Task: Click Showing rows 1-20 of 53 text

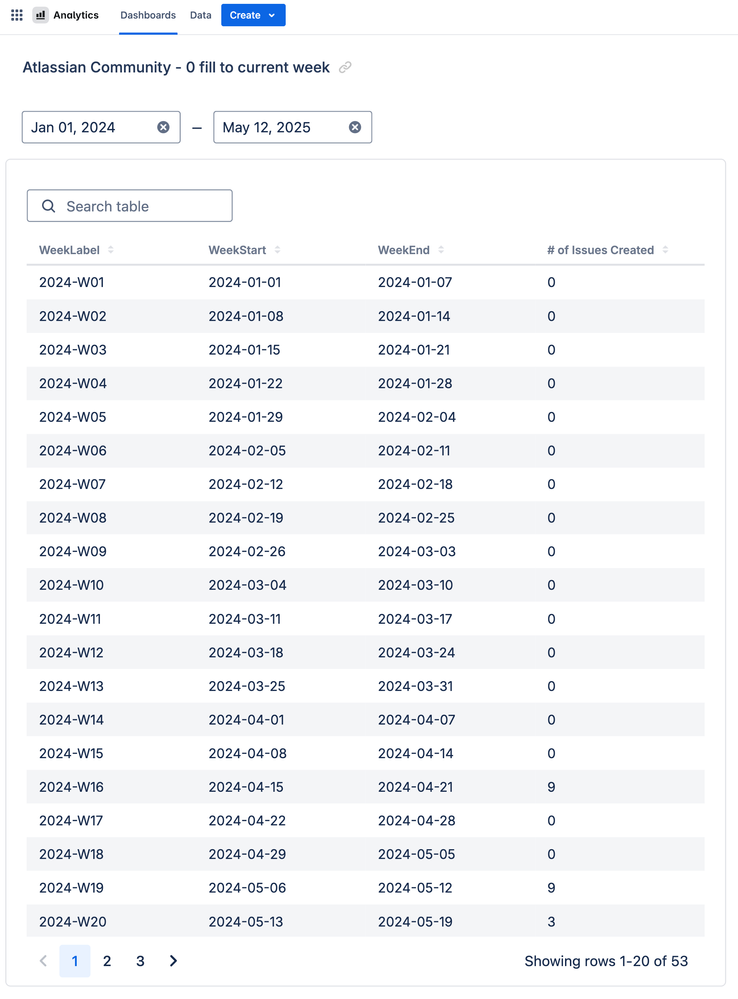Action: coord(606,961)
